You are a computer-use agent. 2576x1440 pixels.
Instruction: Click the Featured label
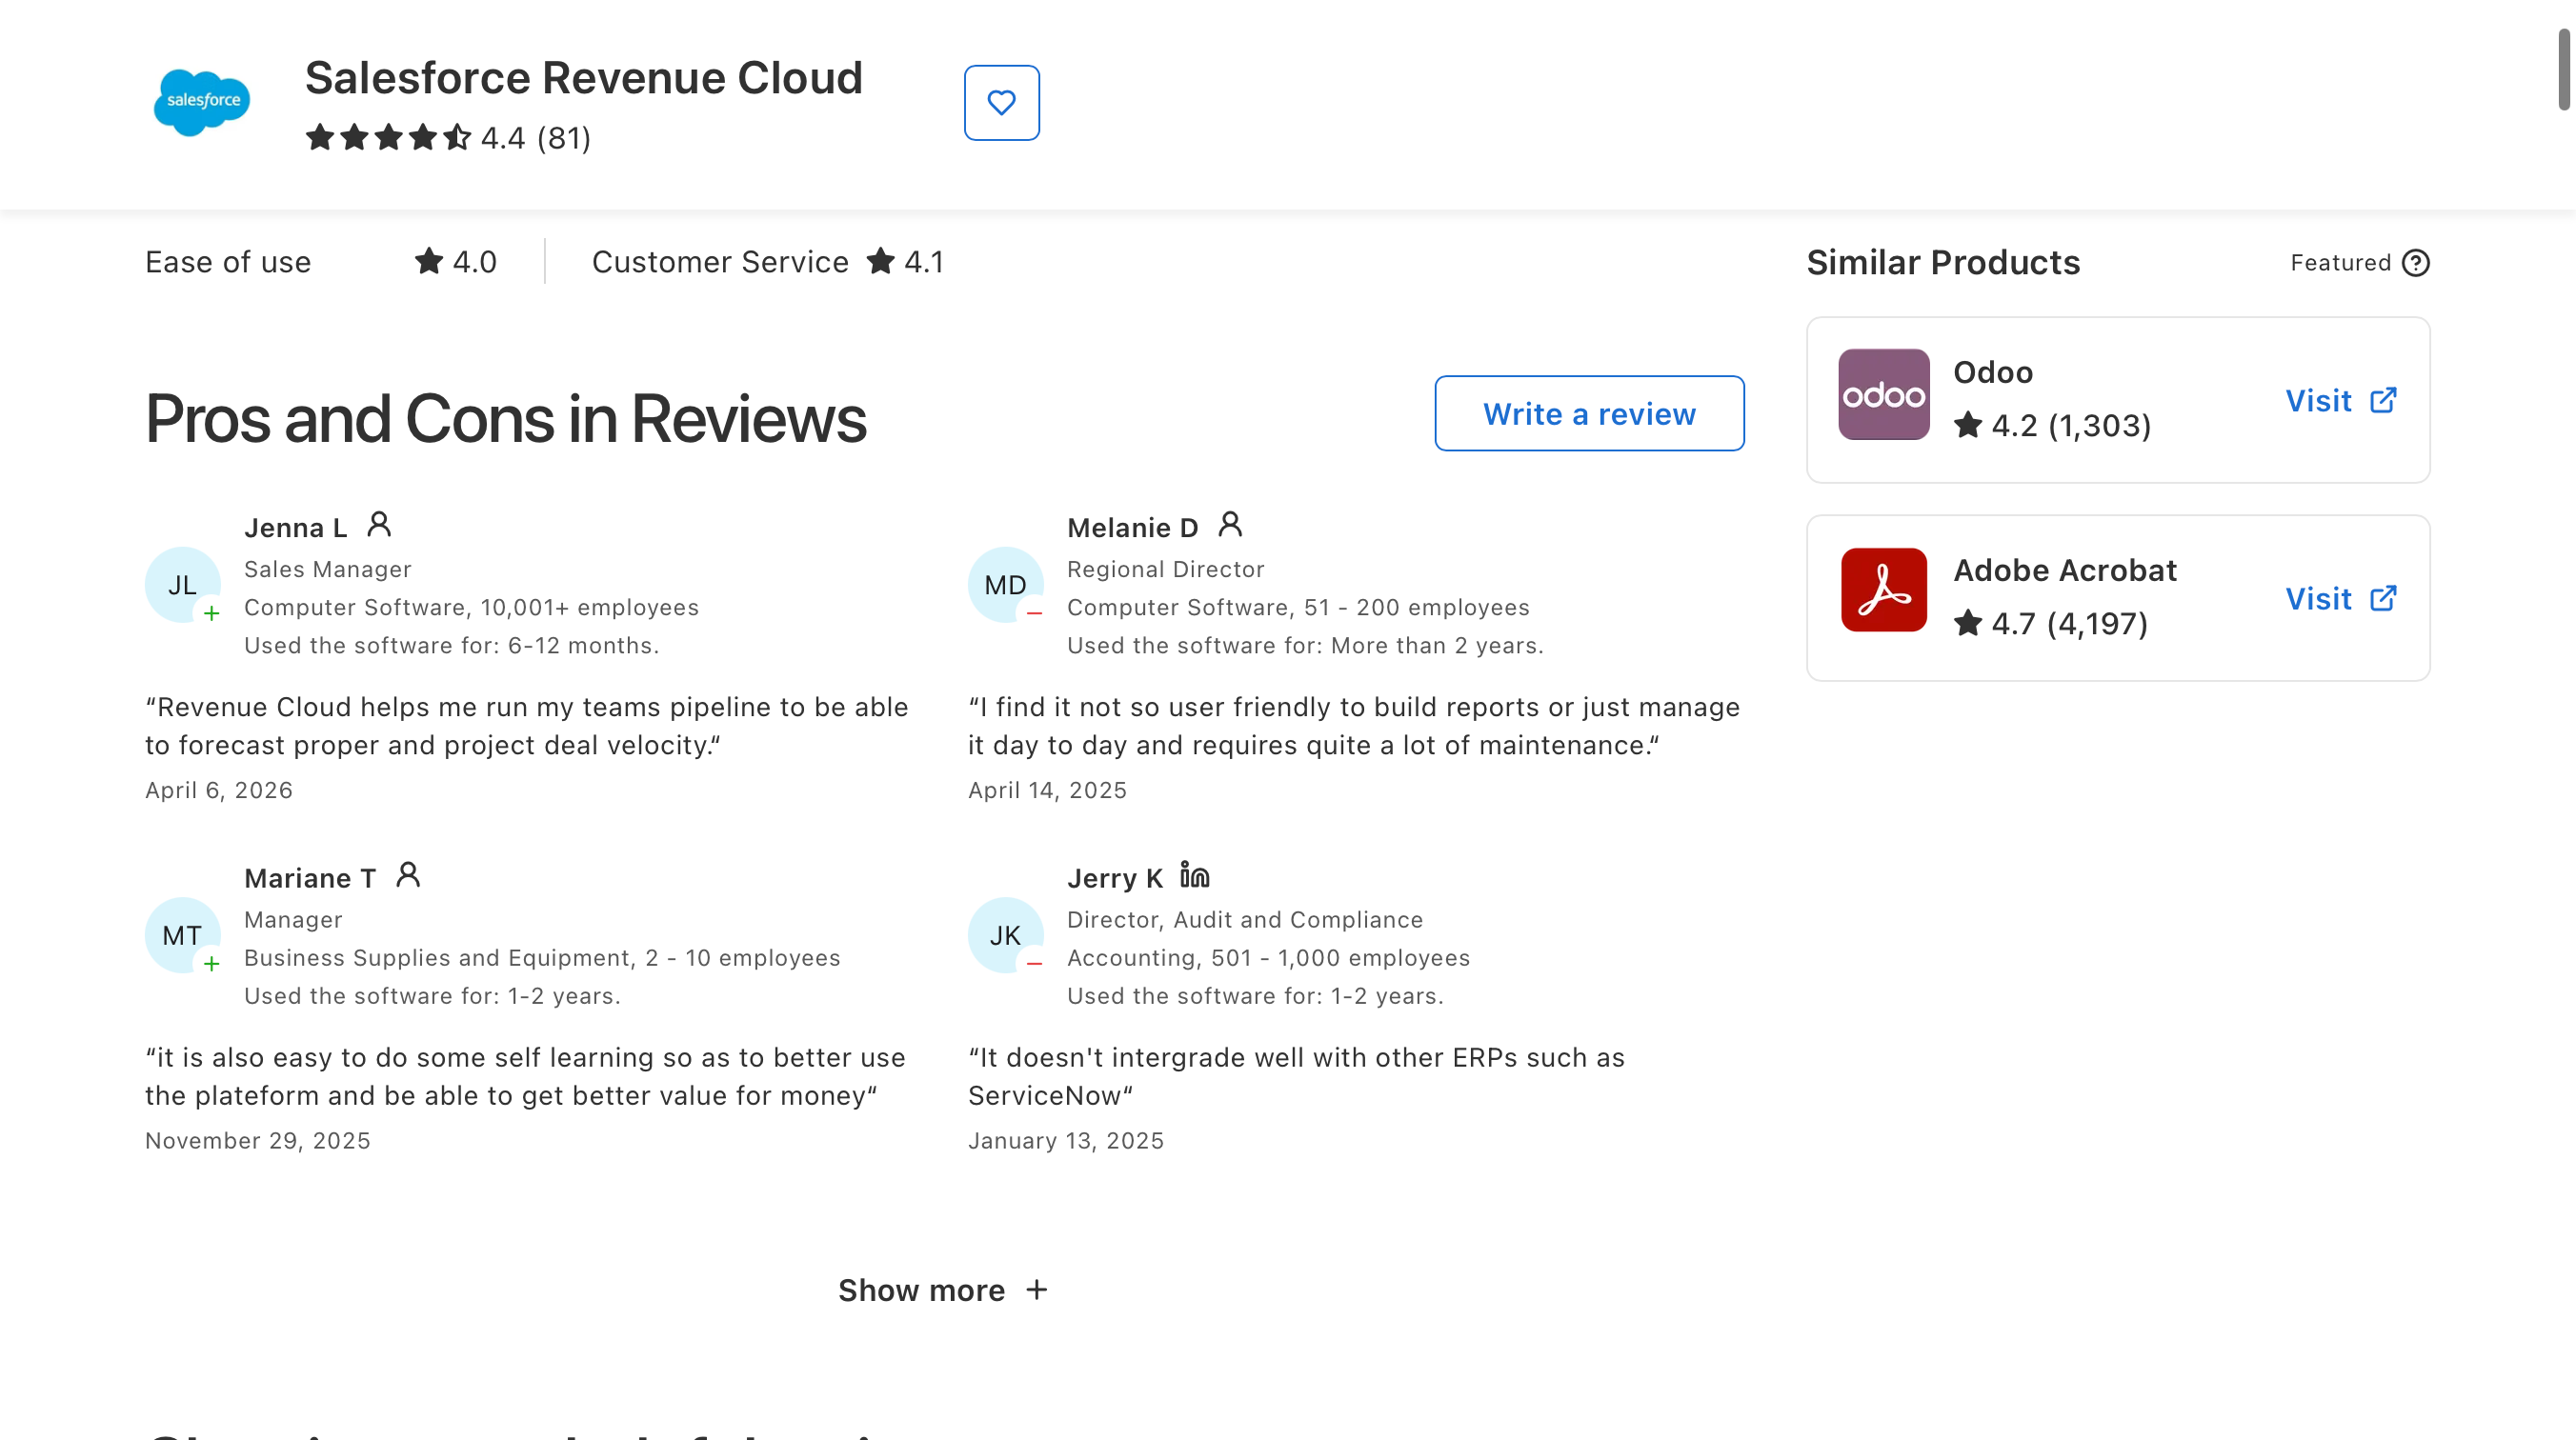click(2341, 263)
